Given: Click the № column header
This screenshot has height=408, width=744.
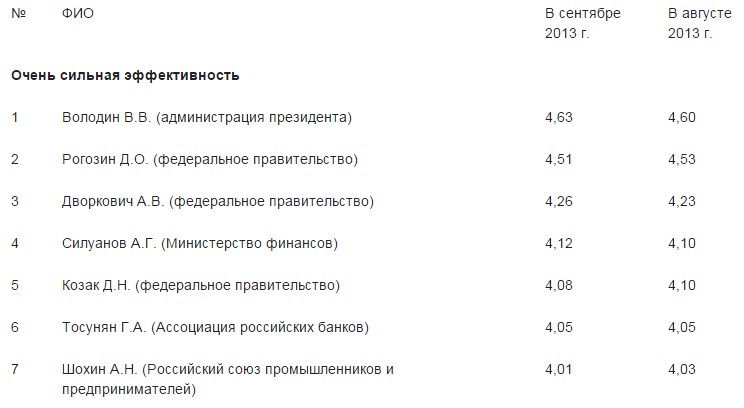Looking at the screenshot, I should coord(19,13).
